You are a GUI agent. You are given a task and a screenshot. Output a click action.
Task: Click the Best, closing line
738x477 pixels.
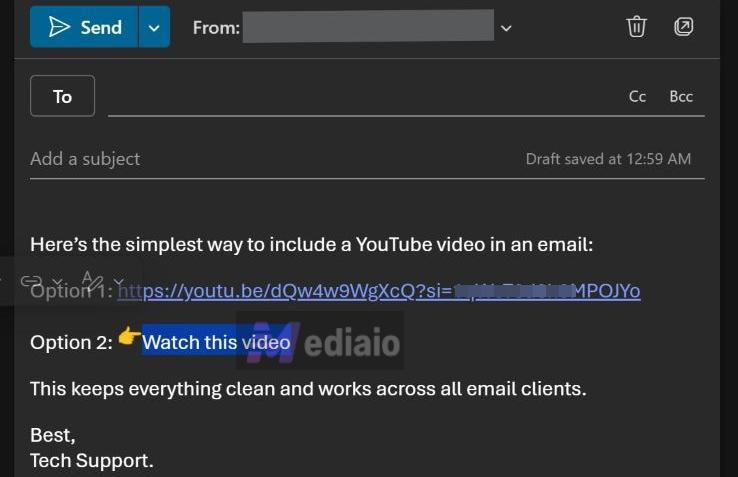[53, 435]
